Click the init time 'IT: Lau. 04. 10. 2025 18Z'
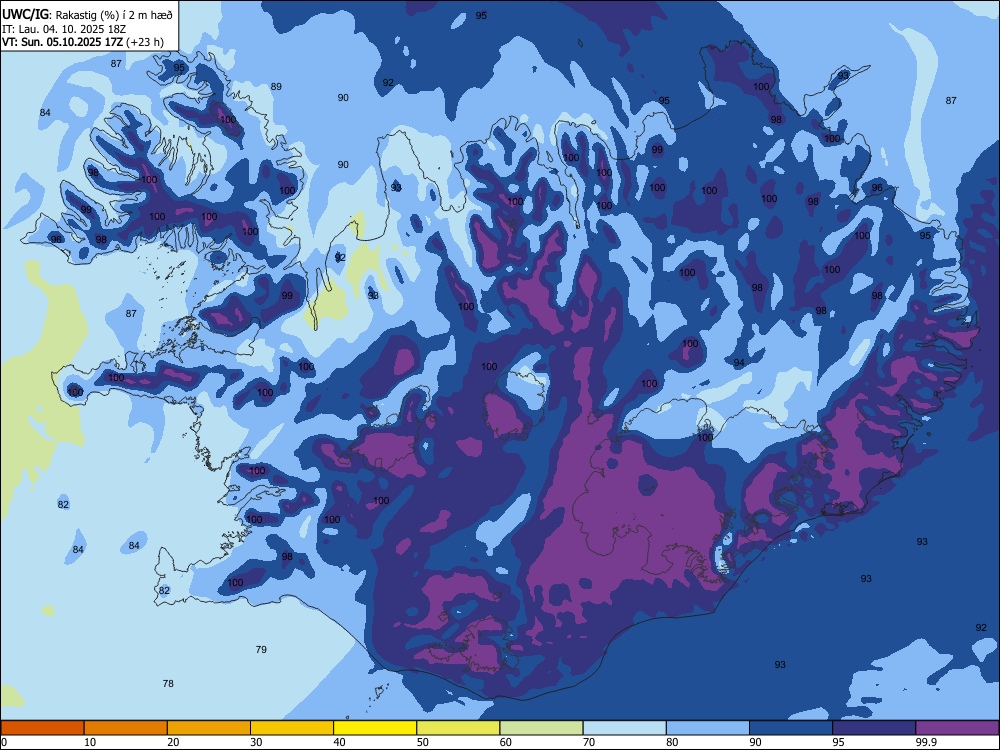 65,29
